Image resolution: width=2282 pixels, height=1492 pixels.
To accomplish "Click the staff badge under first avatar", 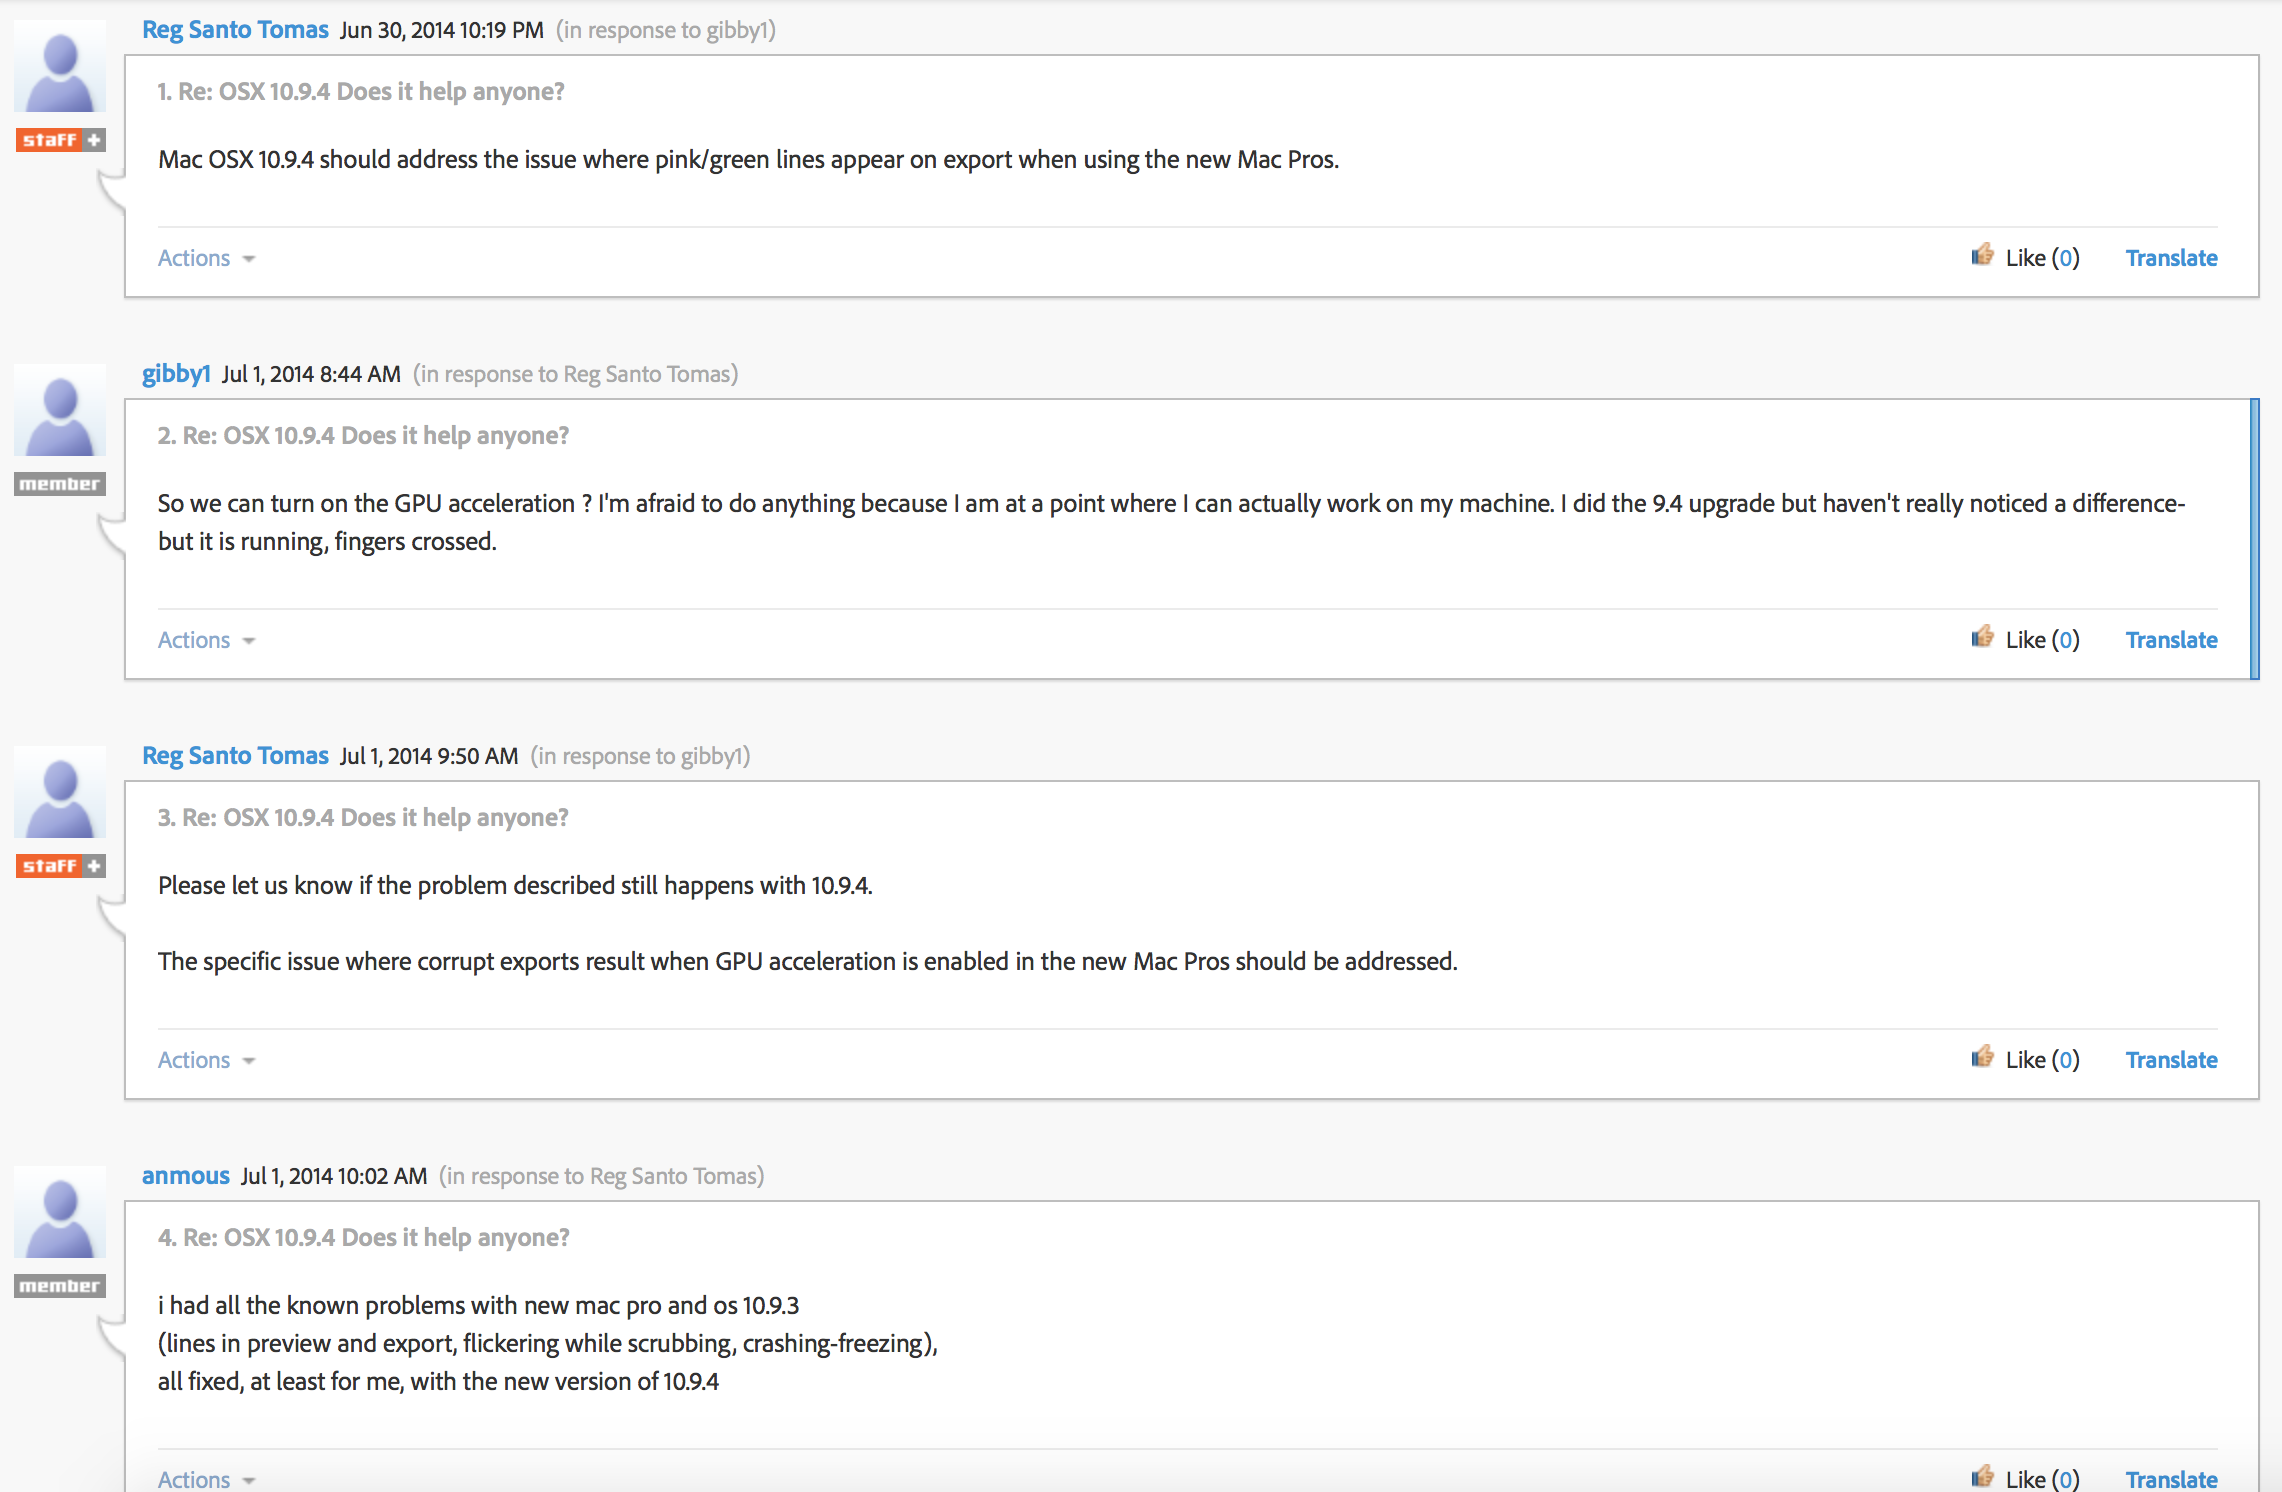I will 60,140.
